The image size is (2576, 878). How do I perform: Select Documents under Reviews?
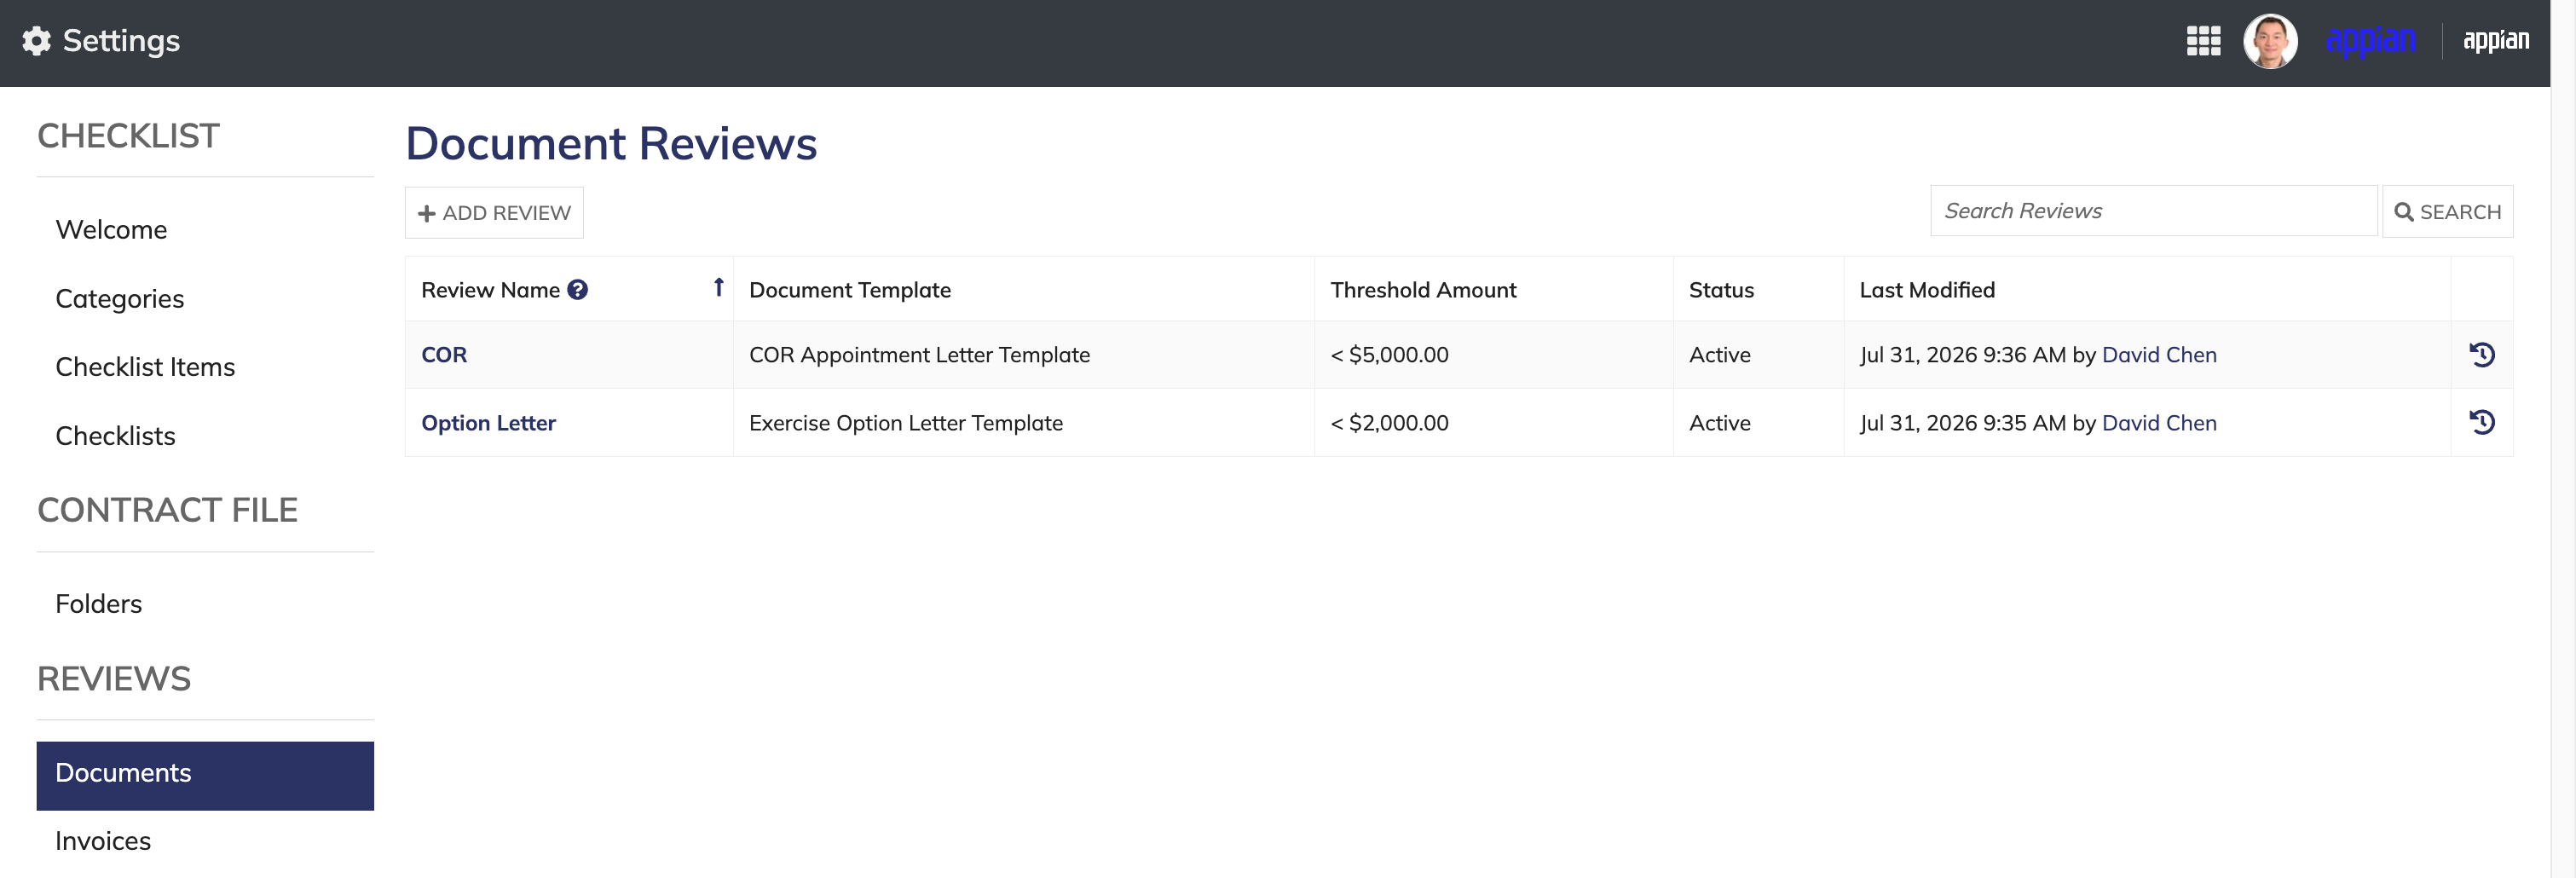coord(205,775)
